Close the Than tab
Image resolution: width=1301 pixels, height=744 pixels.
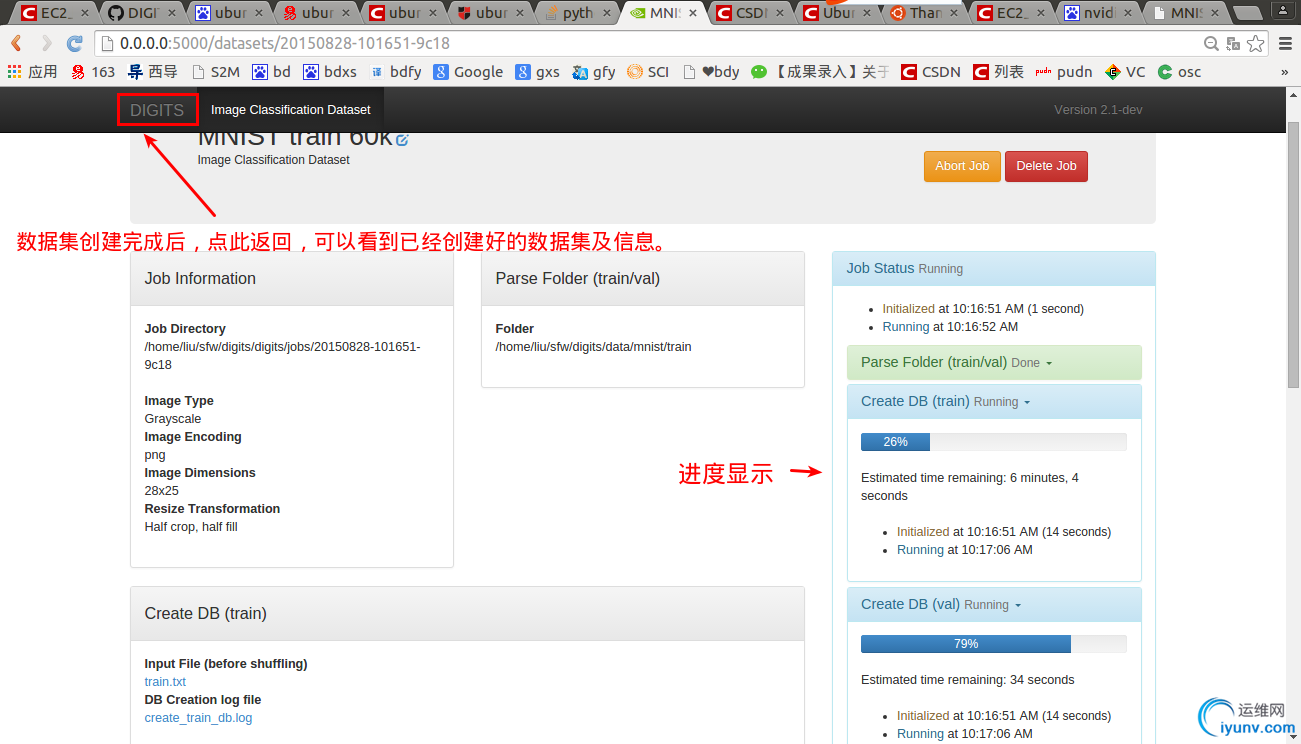click(953, 13)
